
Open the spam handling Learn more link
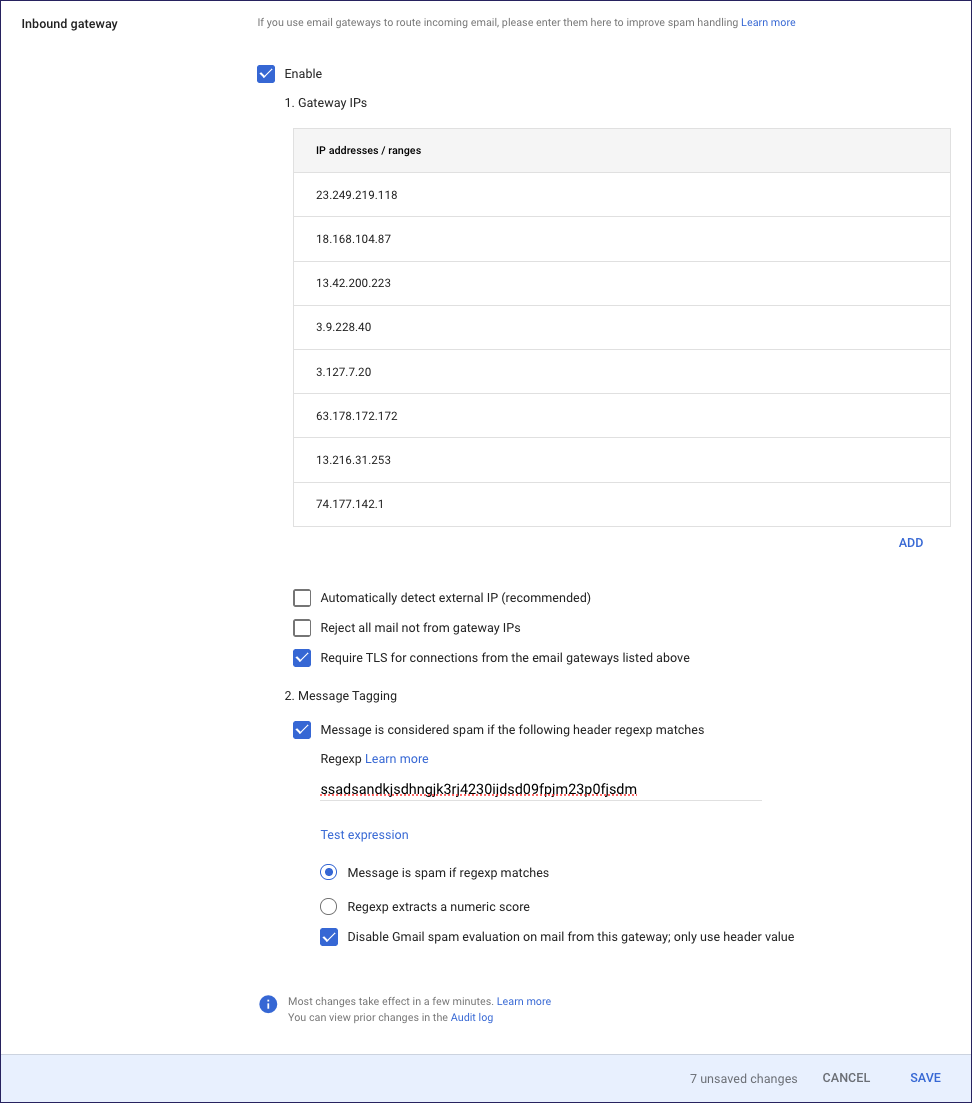tap(767, 21)
